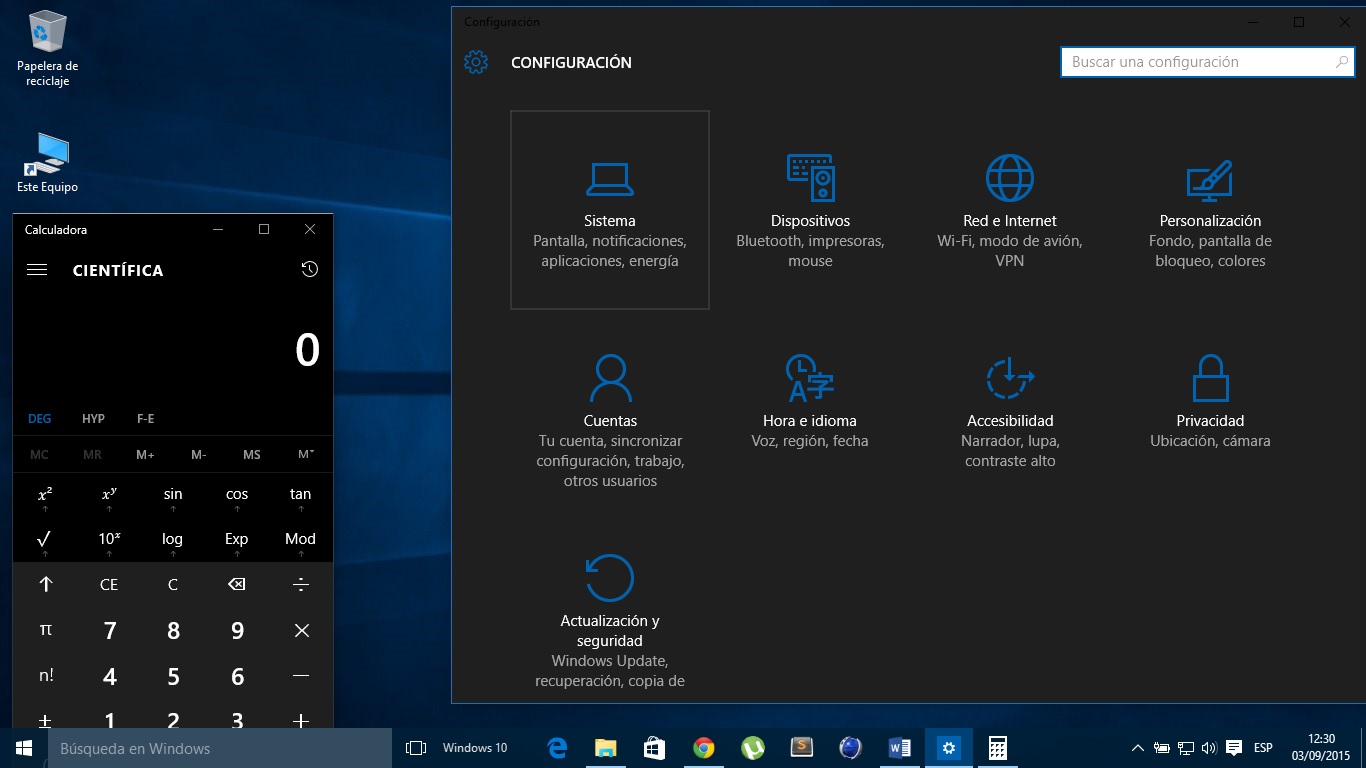Open the Calculadora navigation menu

(37, 269)
